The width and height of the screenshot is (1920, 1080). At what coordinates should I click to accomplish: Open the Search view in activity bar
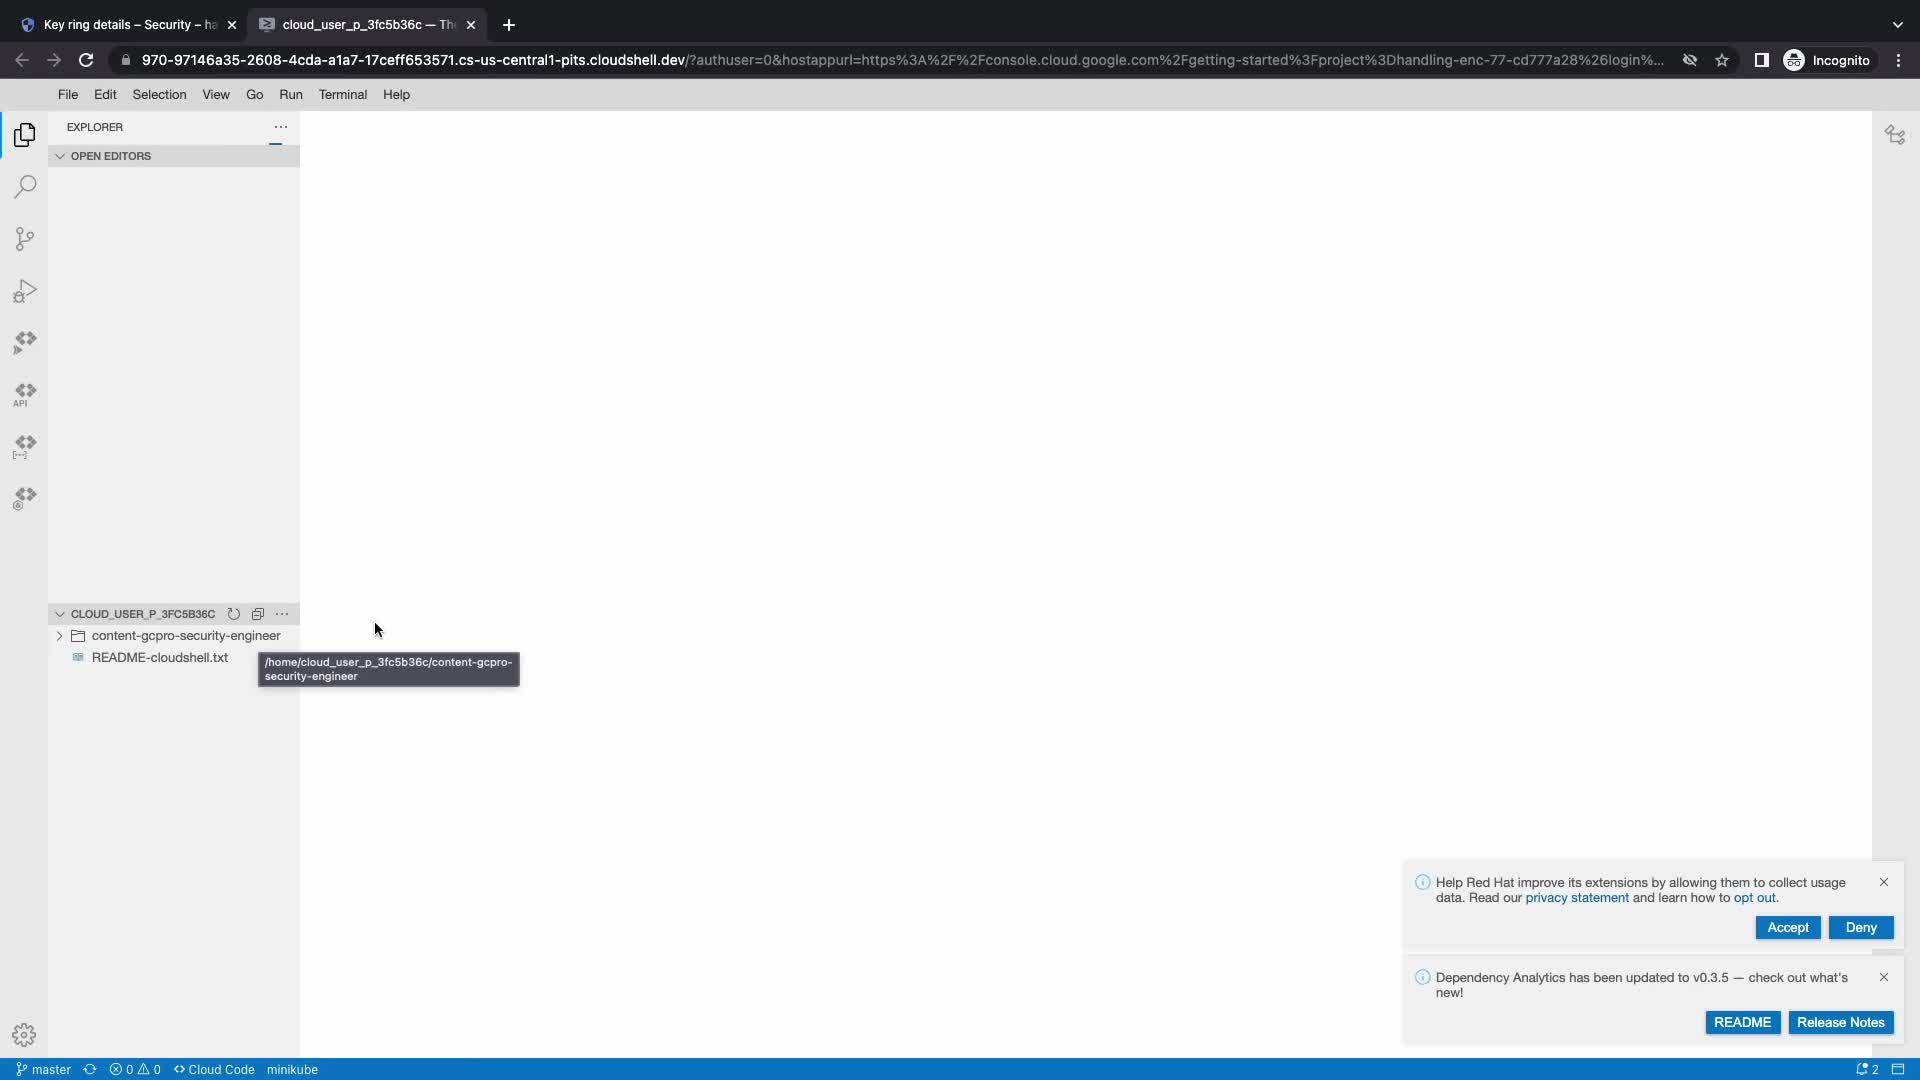click(25, 187)
